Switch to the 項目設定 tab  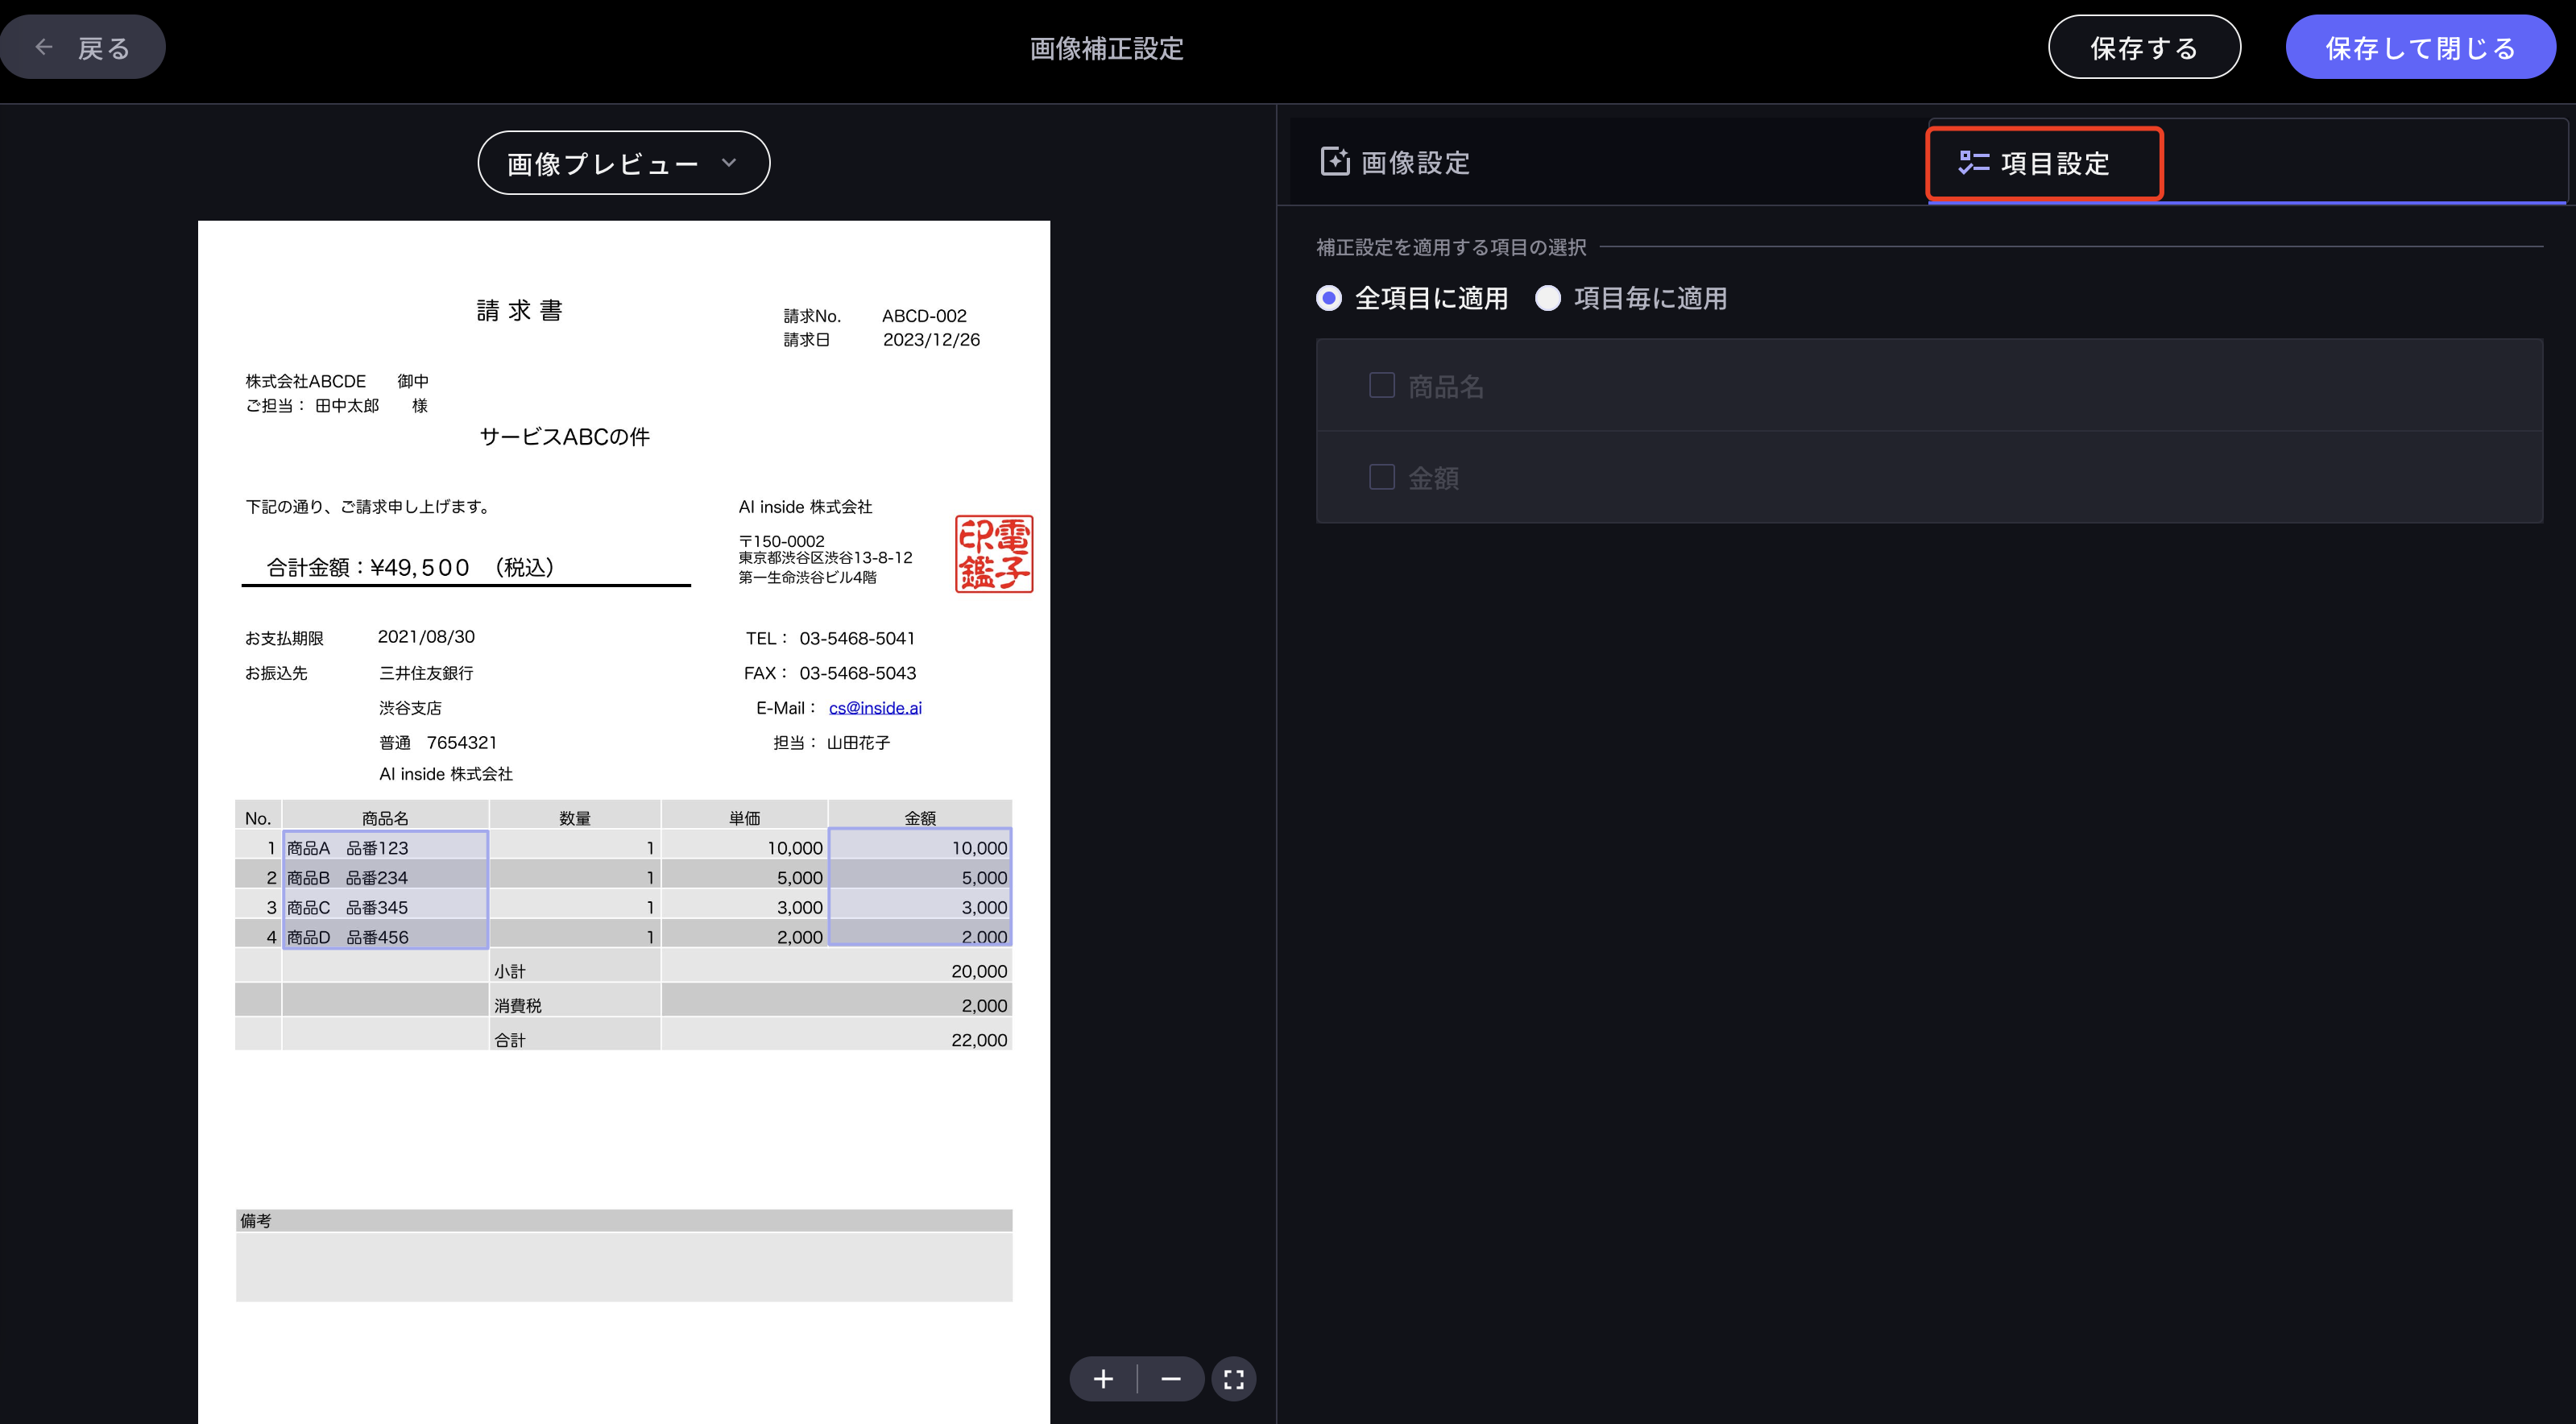coord(2055,163)
